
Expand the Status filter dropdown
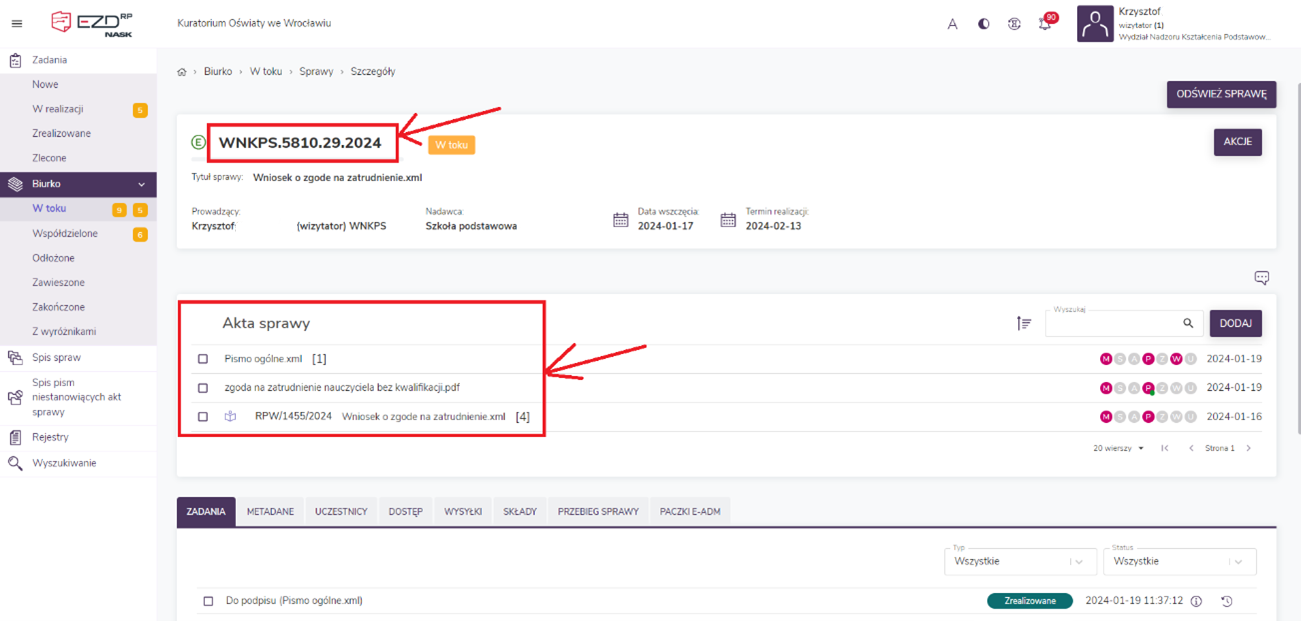1179,562
